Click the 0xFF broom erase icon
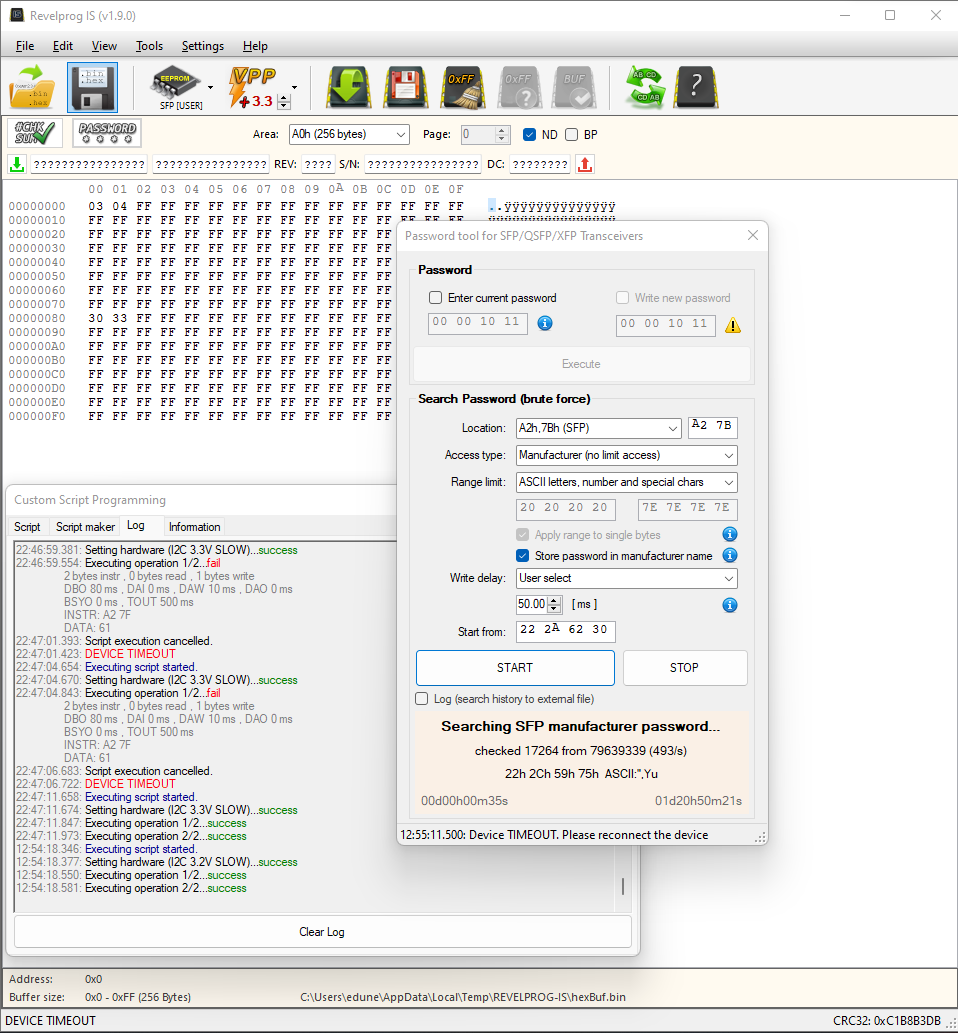 coord(462,87)
